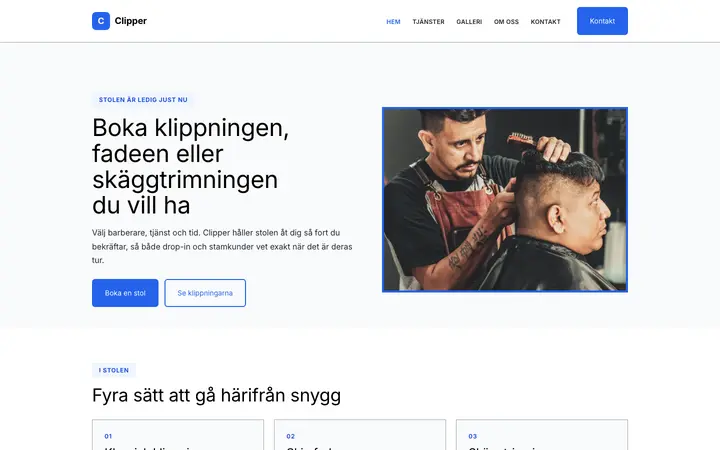This screenshot has width=720, height=450.
Task: Click the paragraph starting Välj barberare
Action: coord(222,246)
